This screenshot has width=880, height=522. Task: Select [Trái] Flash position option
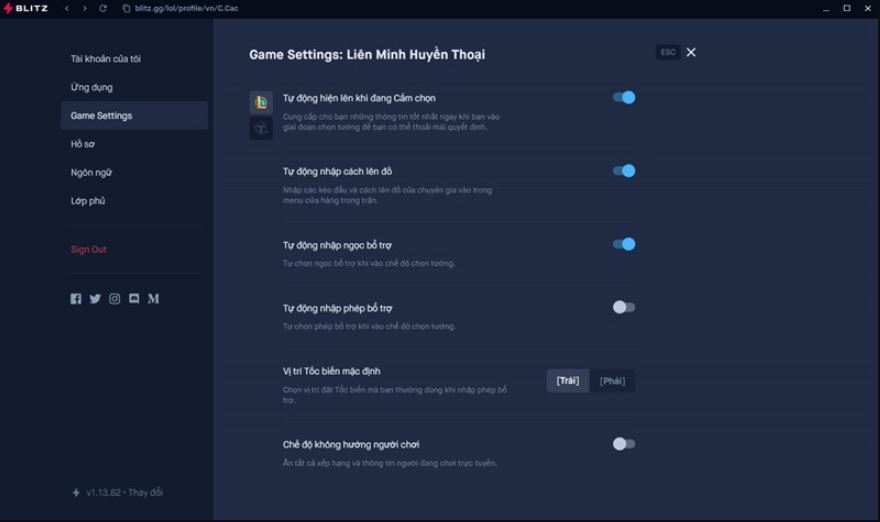568,381
